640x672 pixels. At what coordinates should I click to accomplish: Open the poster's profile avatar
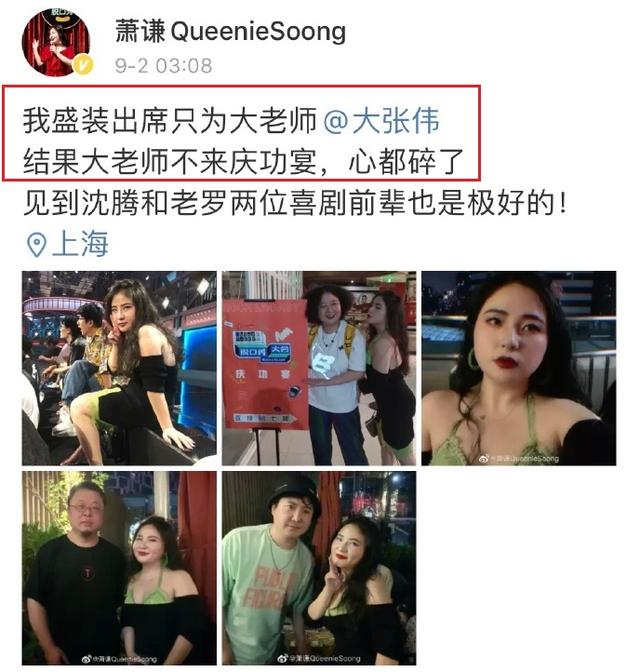click(x=56, y=42)
